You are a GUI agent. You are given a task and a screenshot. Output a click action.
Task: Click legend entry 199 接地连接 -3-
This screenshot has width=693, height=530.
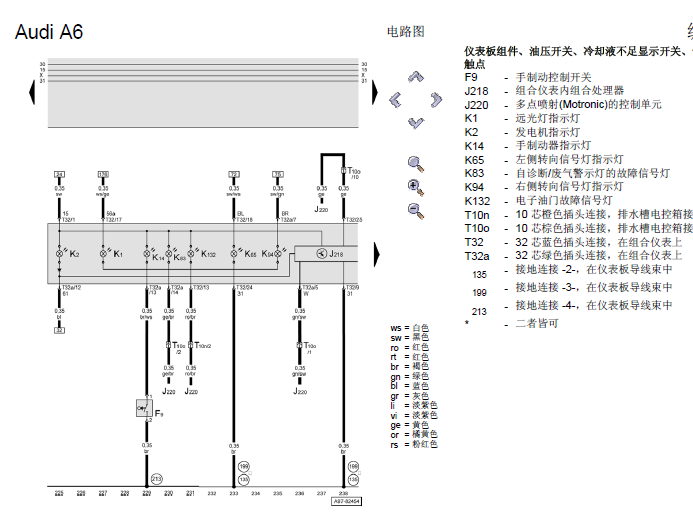572,289
